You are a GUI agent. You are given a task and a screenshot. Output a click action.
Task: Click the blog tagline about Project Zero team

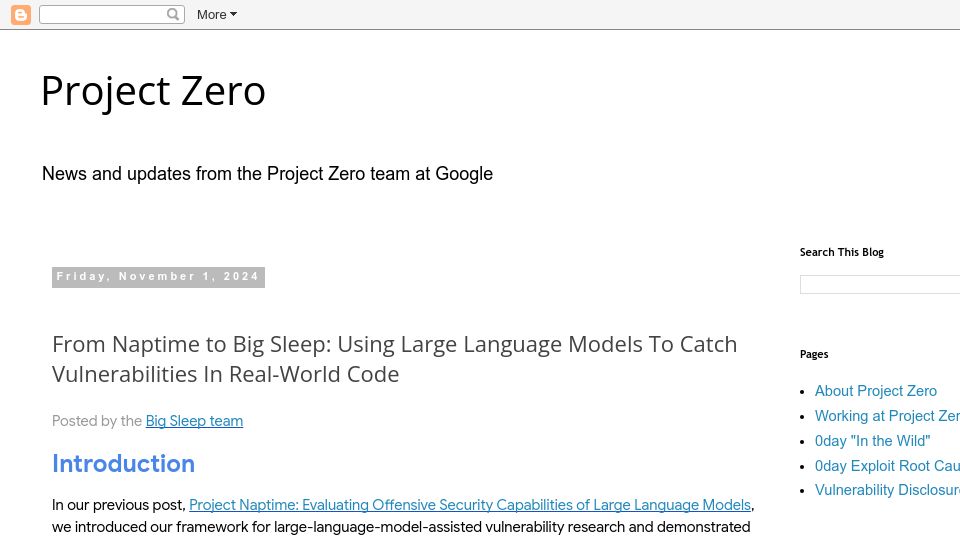click(267, 174)
